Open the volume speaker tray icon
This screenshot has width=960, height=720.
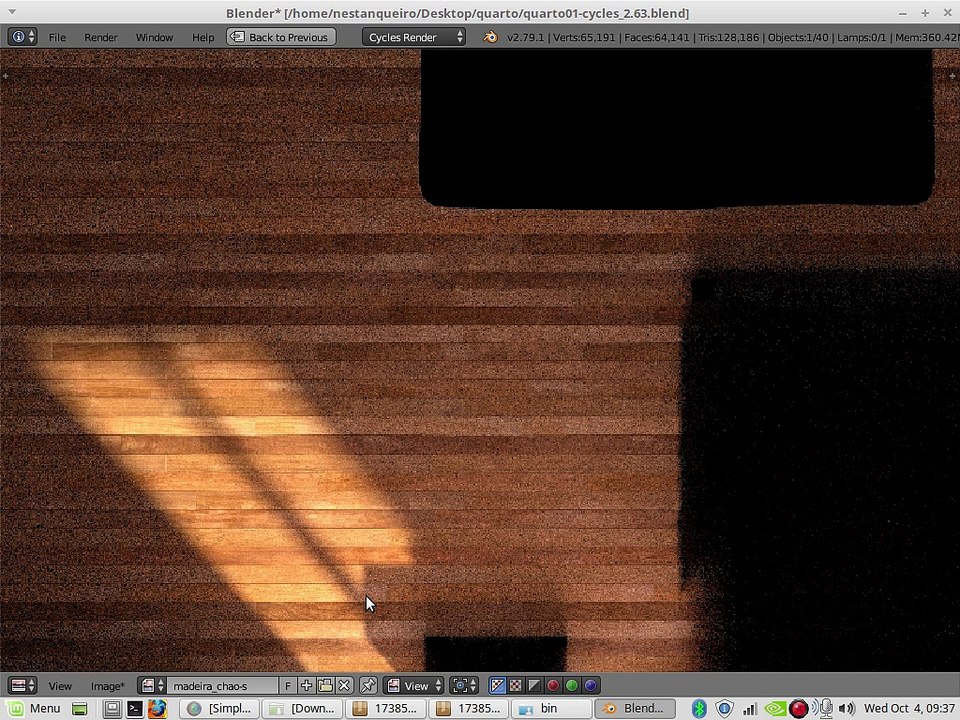coord(847,709)
